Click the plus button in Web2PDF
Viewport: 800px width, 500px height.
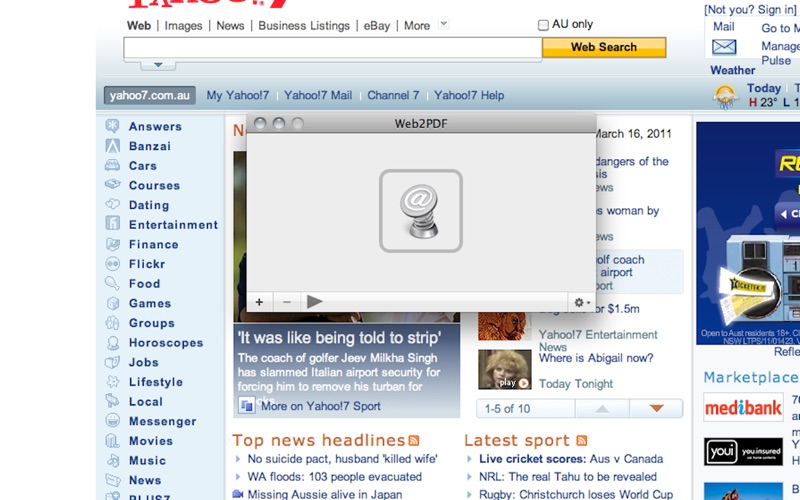[x=259, y=302]
